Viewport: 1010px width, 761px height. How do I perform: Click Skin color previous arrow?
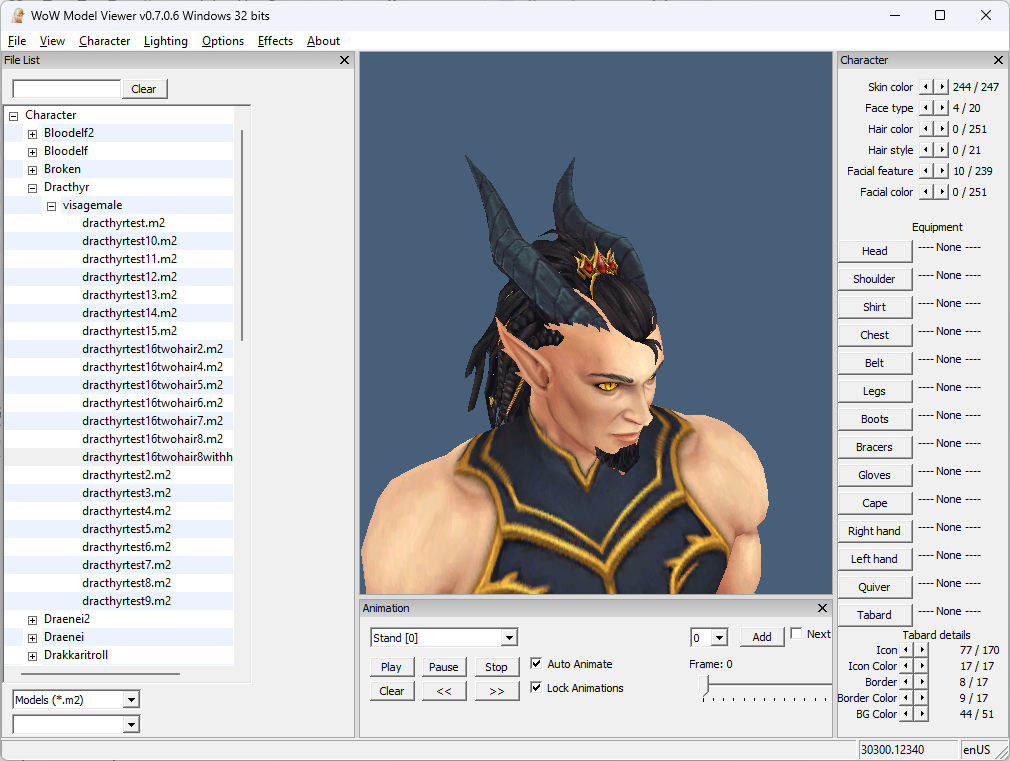click(926, 86)
